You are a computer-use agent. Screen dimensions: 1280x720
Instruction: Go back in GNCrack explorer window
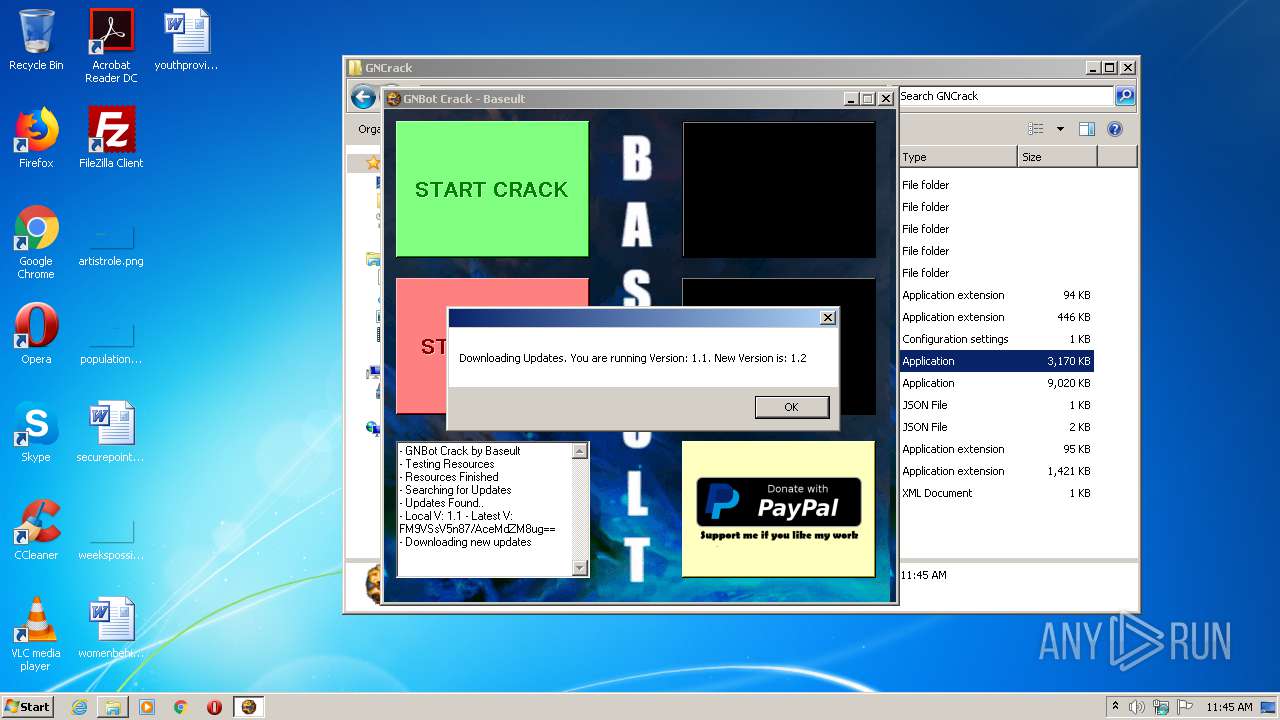pyautogui.click(x=363, y=97)
